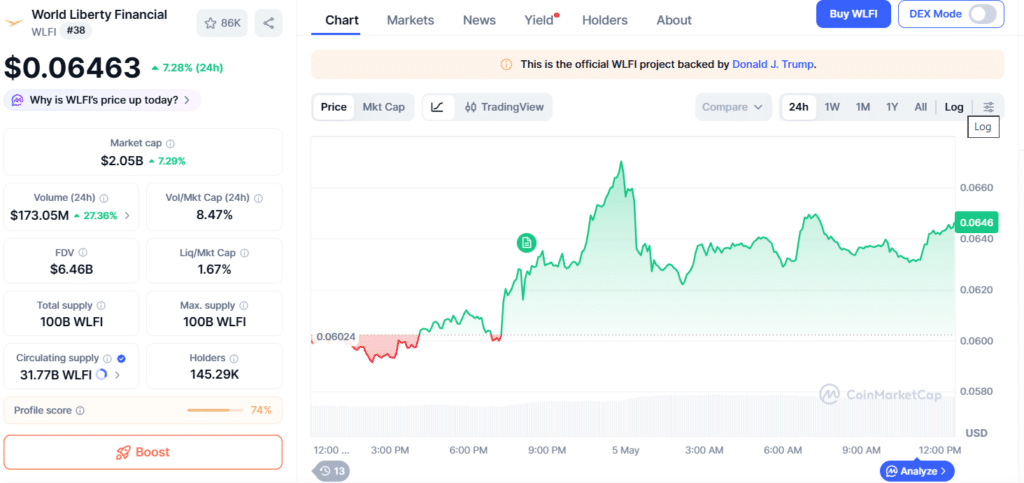
Task: Switch chart to Mkt Cap
Action: 383,107
